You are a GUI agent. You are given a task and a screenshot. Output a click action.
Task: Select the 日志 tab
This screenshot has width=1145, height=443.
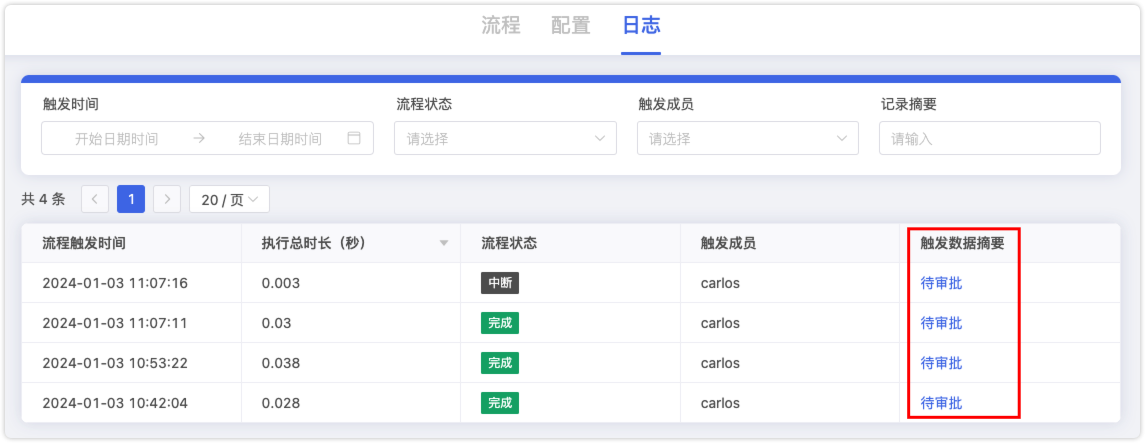point(641,26)
